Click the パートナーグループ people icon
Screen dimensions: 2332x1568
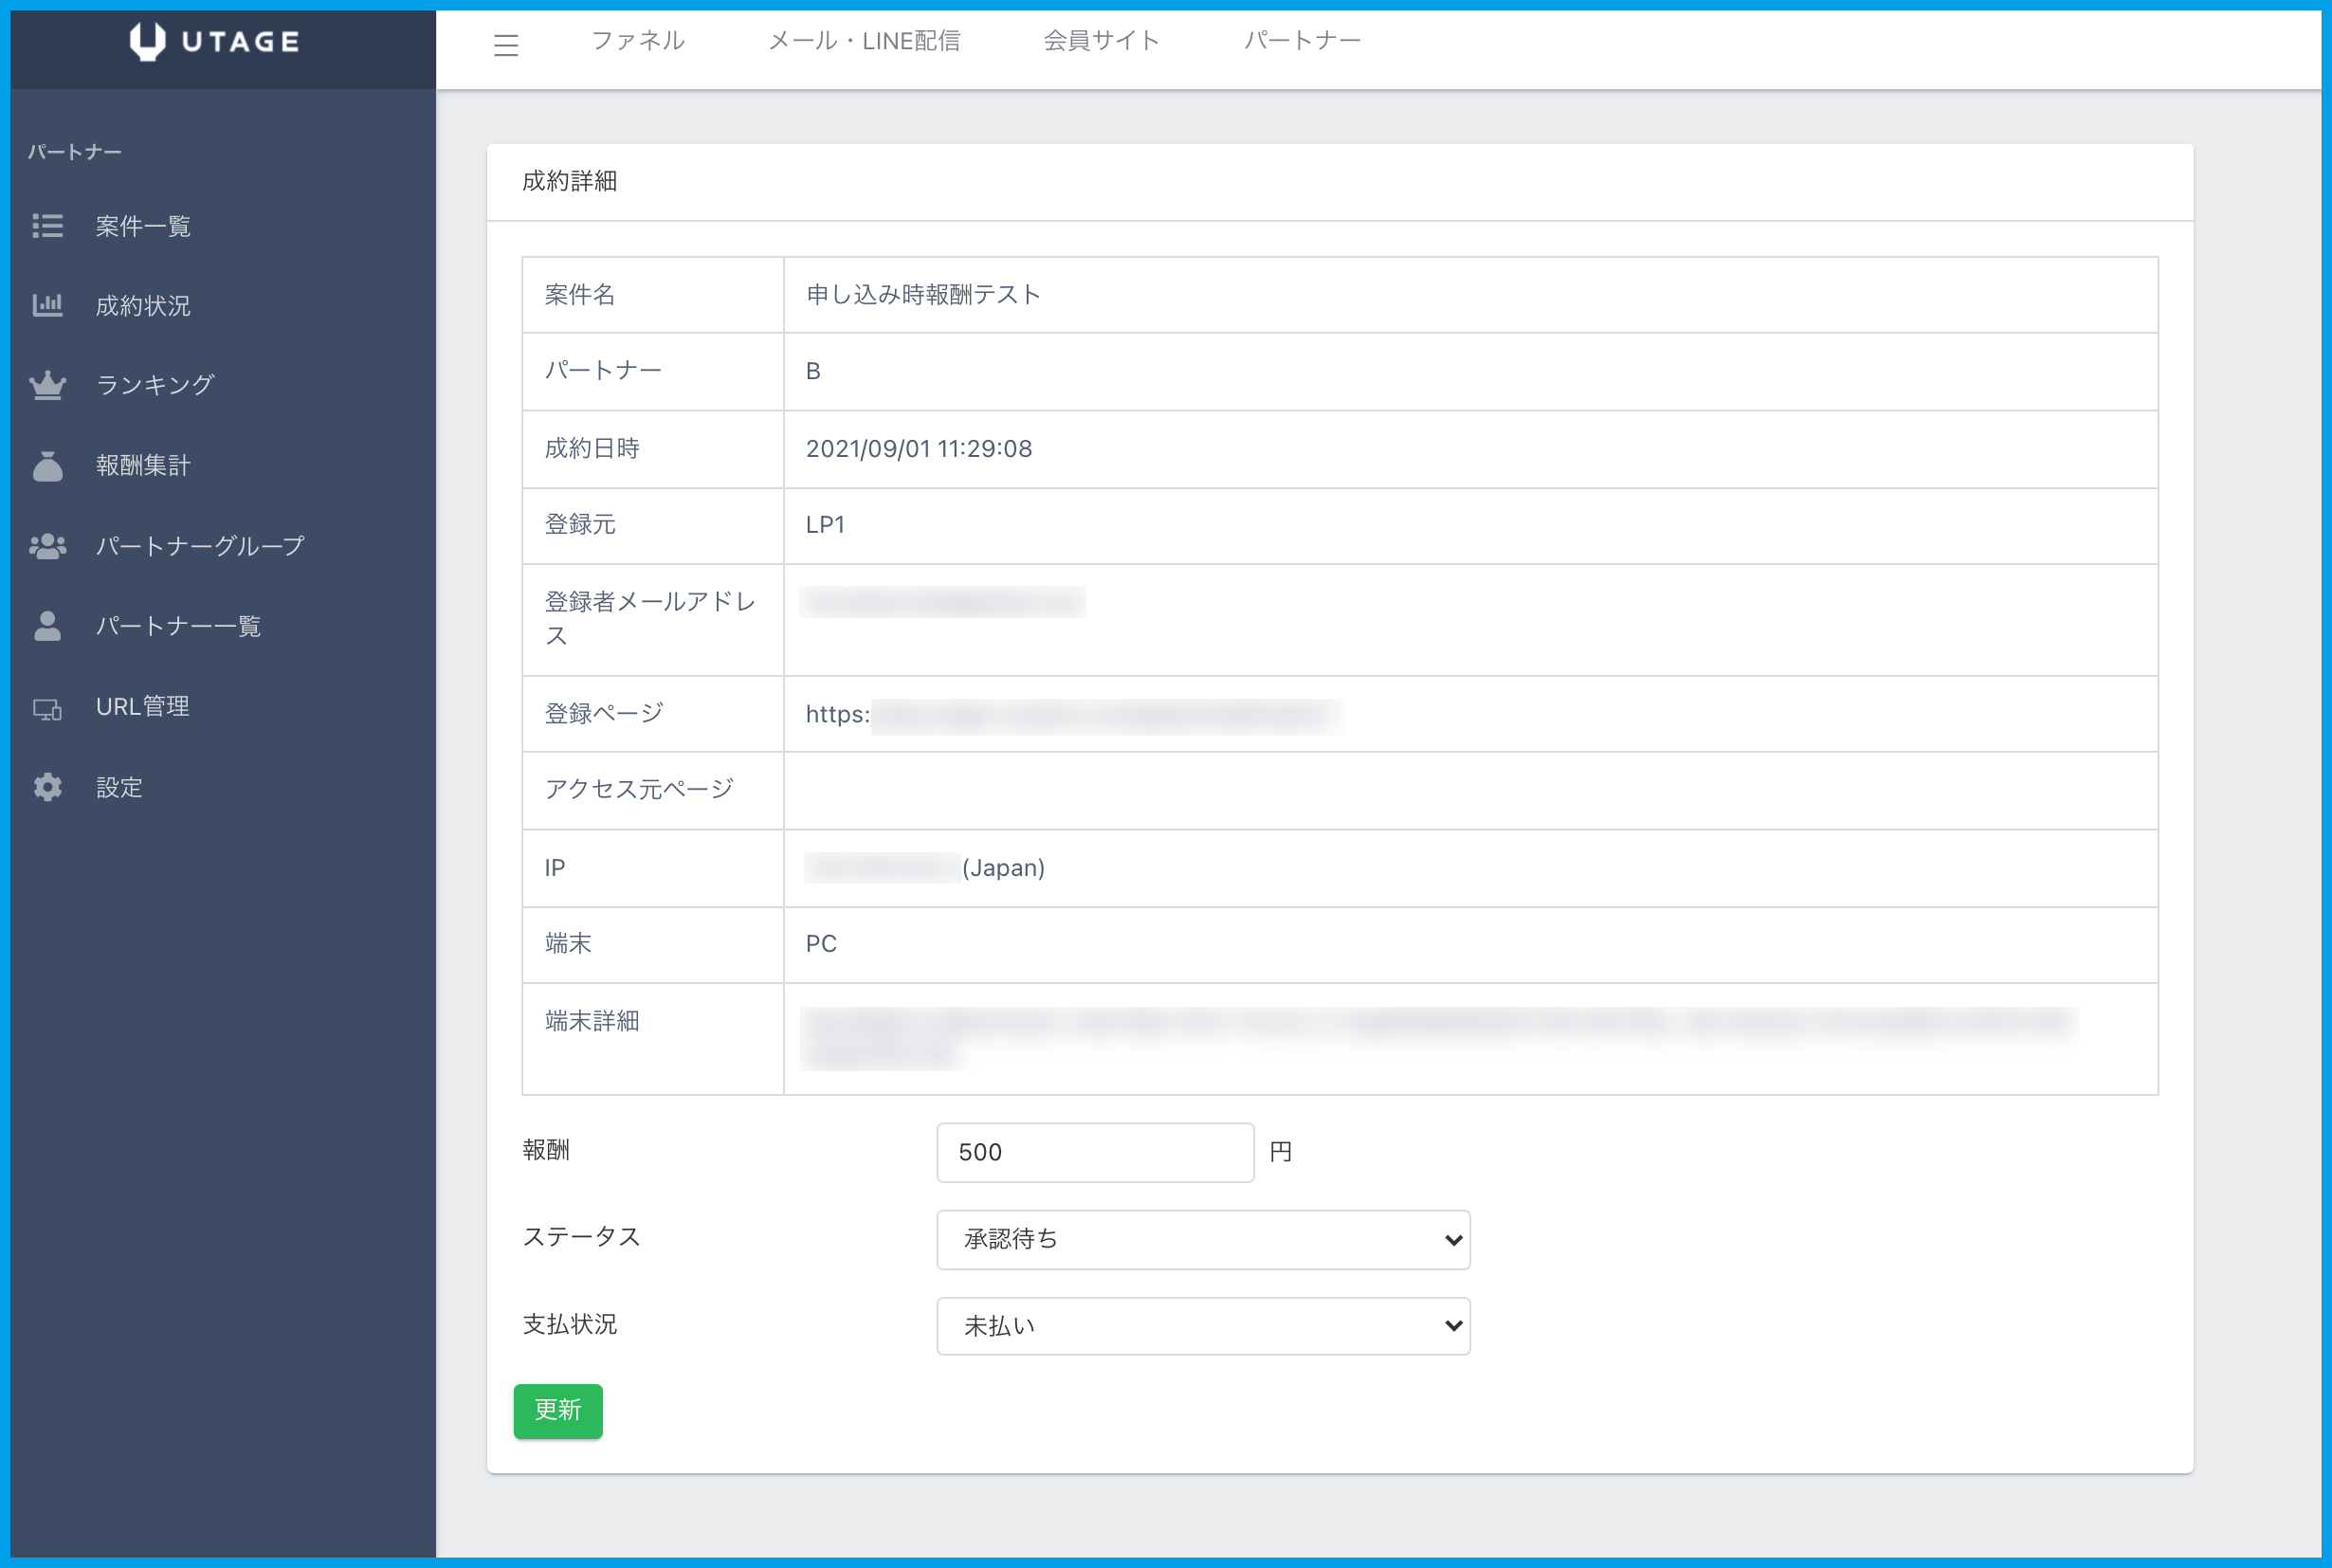tap(47, 546)
